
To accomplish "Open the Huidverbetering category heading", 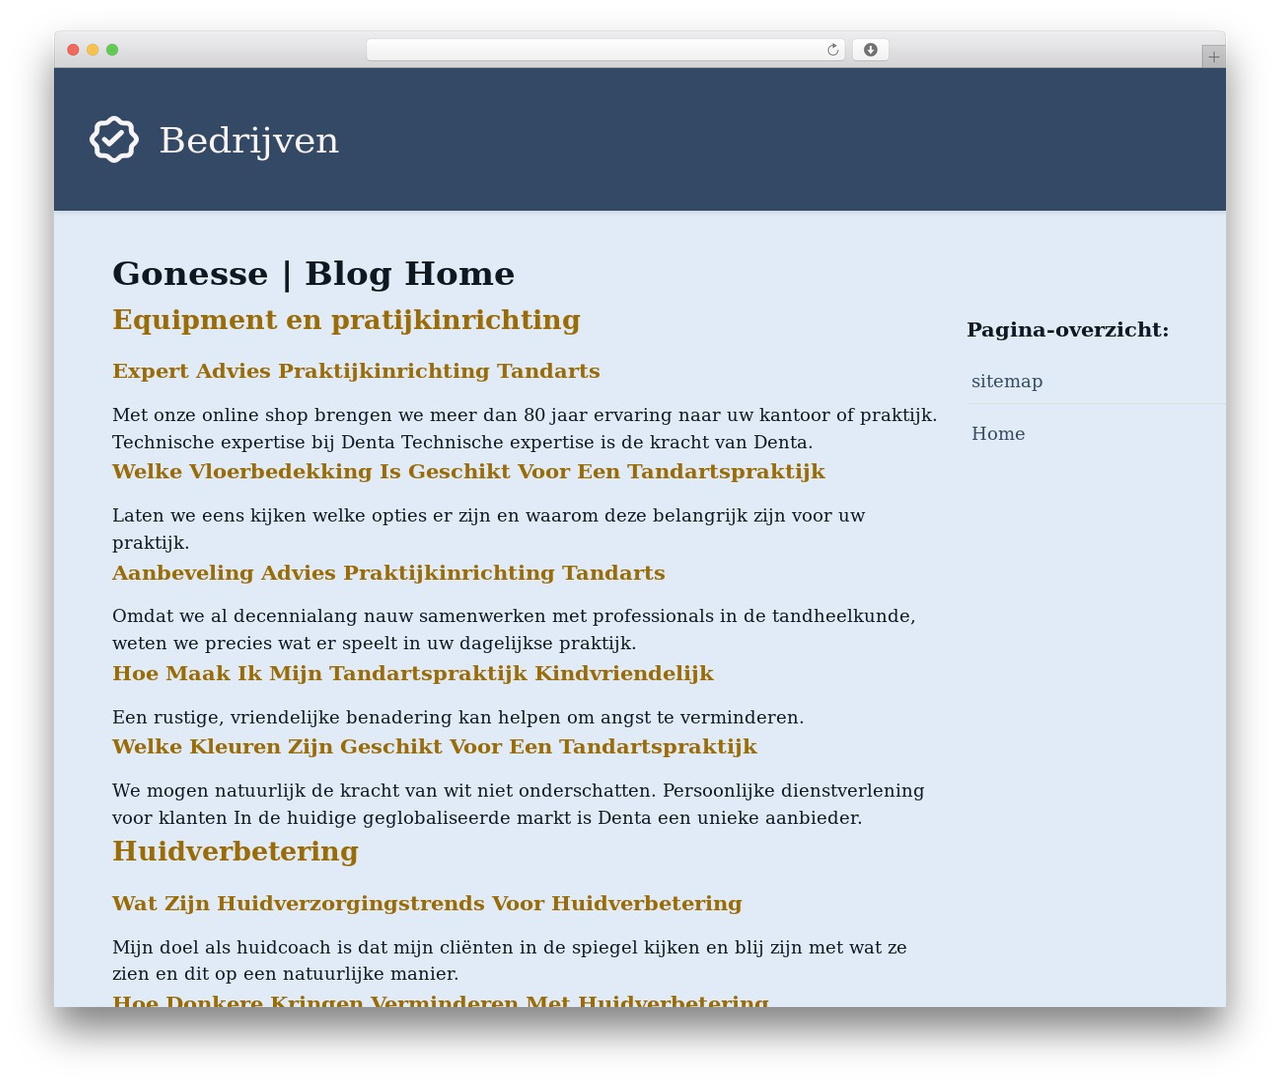I will (x=235, y=851).
